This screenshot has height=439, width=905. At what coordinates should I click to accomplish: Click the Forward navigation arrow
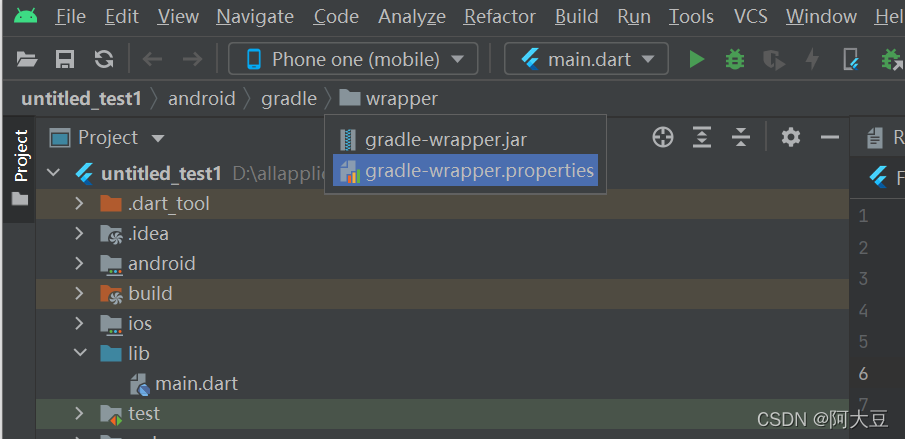[192, 59]
